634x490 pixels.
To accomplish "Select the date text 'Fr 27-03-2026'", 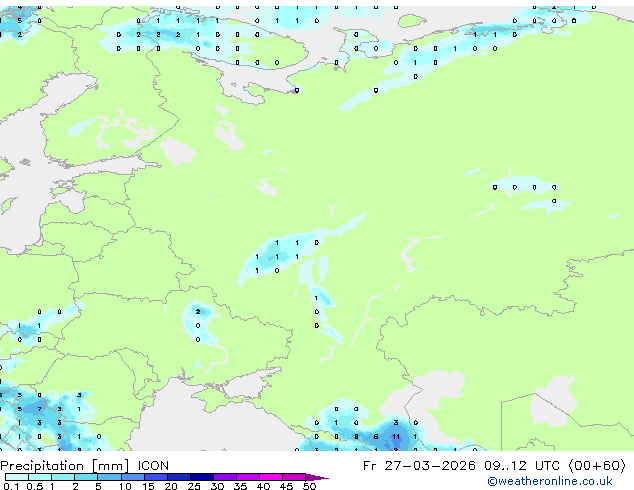I will point(419,466).
